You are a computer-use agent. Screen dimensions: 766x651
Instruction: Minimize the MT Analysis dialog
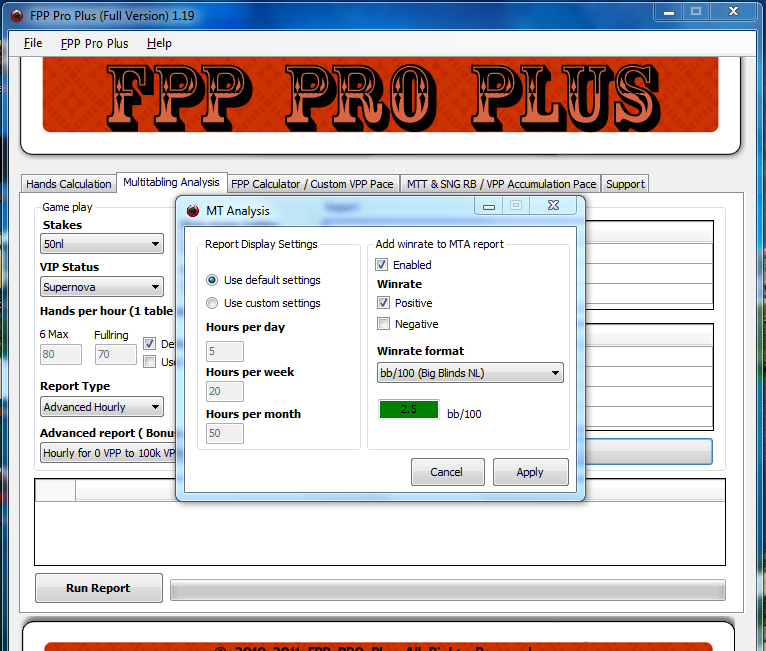489,206
